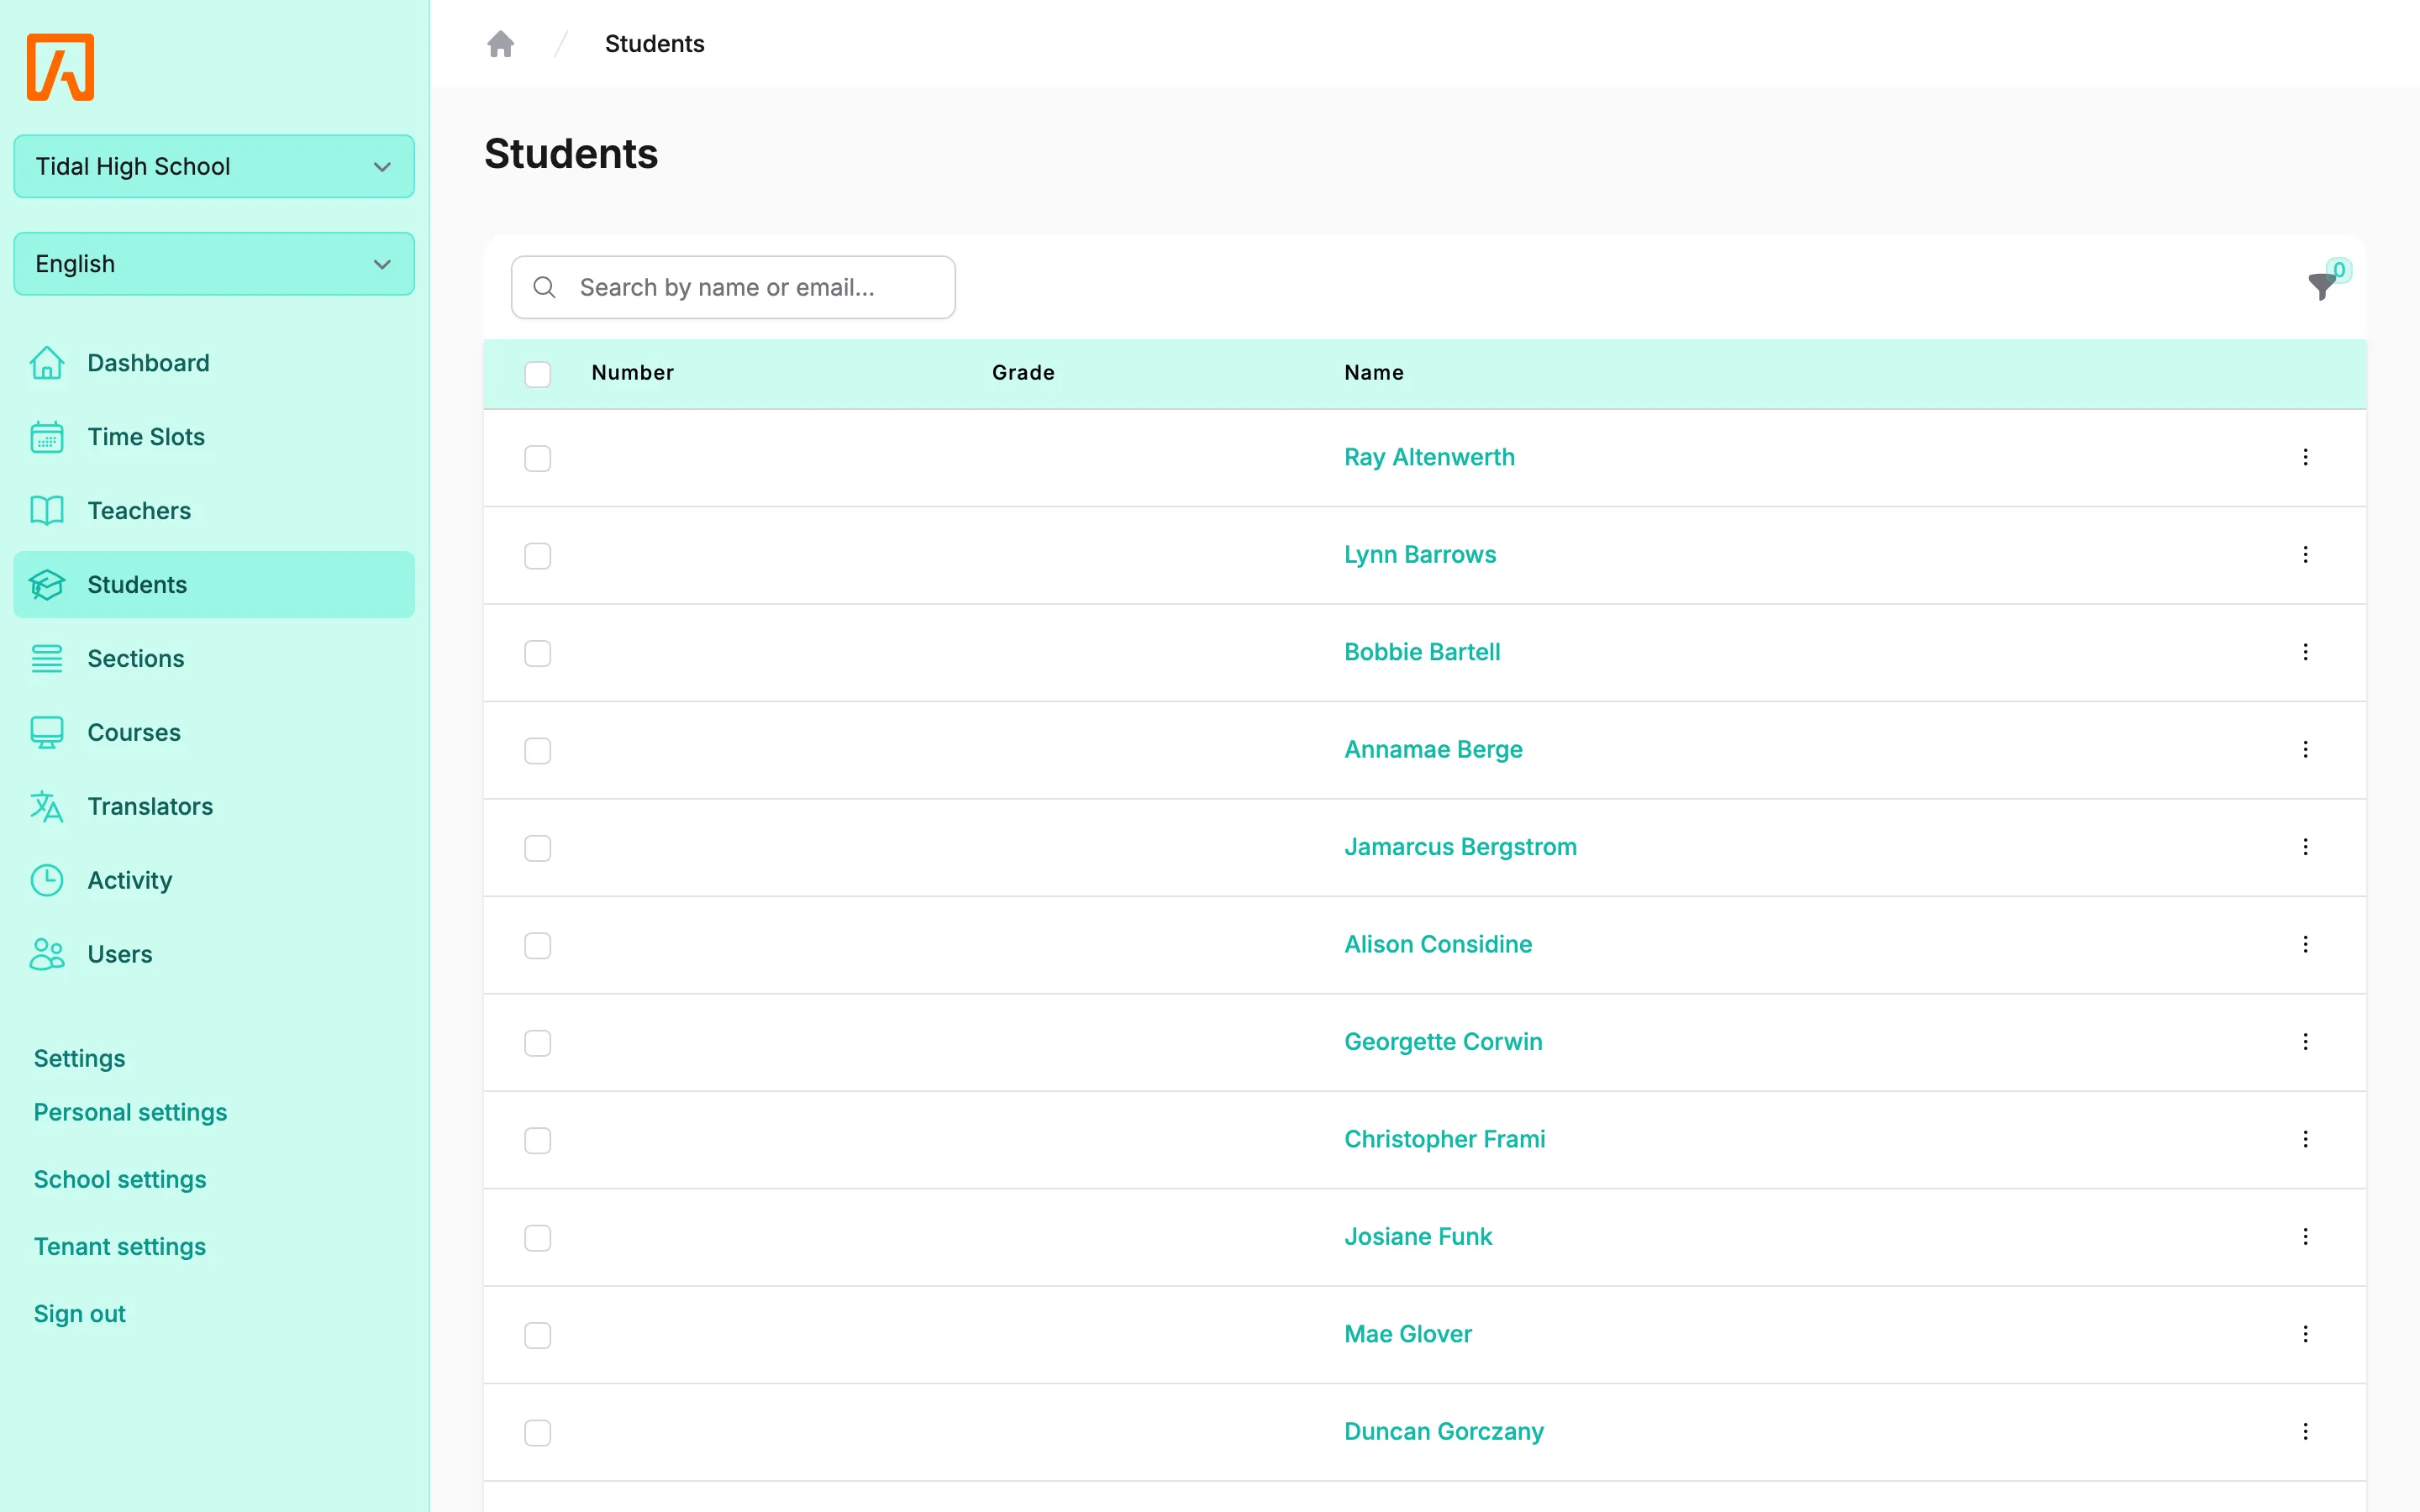Click the Courses monitor icon

47,733
